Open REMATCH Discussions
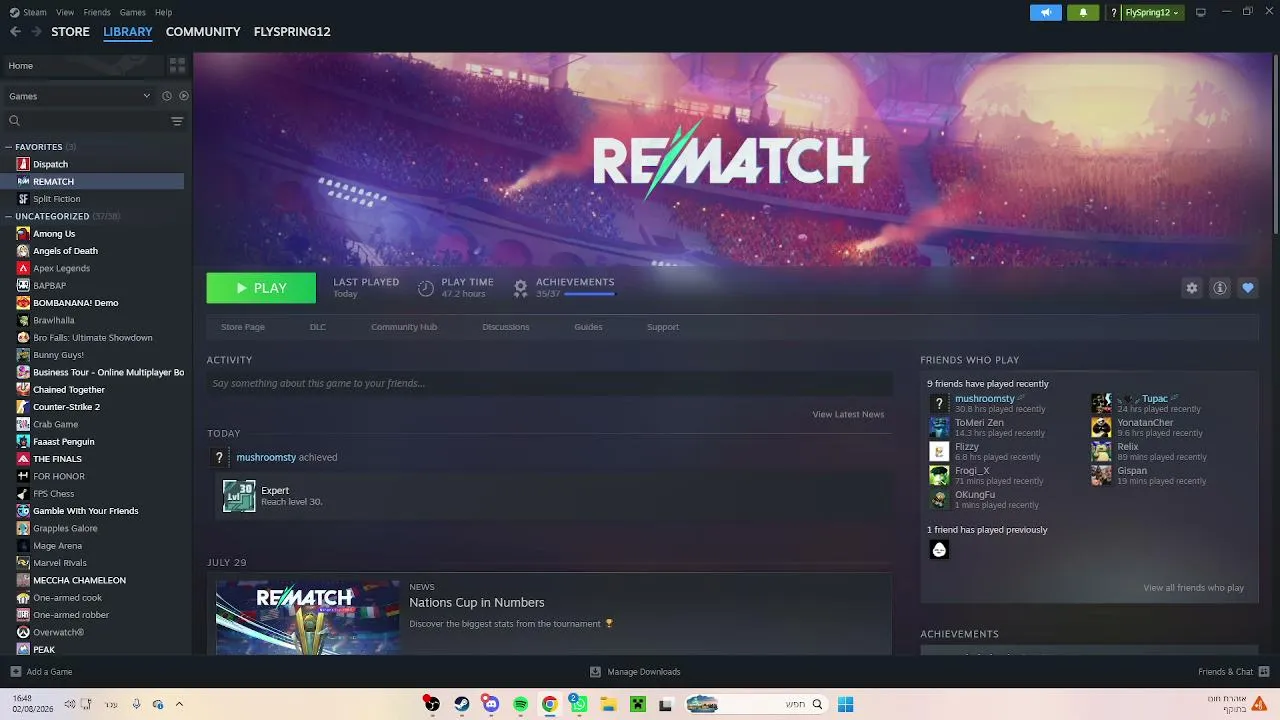 pyautogui.click(x=506, y=327)
